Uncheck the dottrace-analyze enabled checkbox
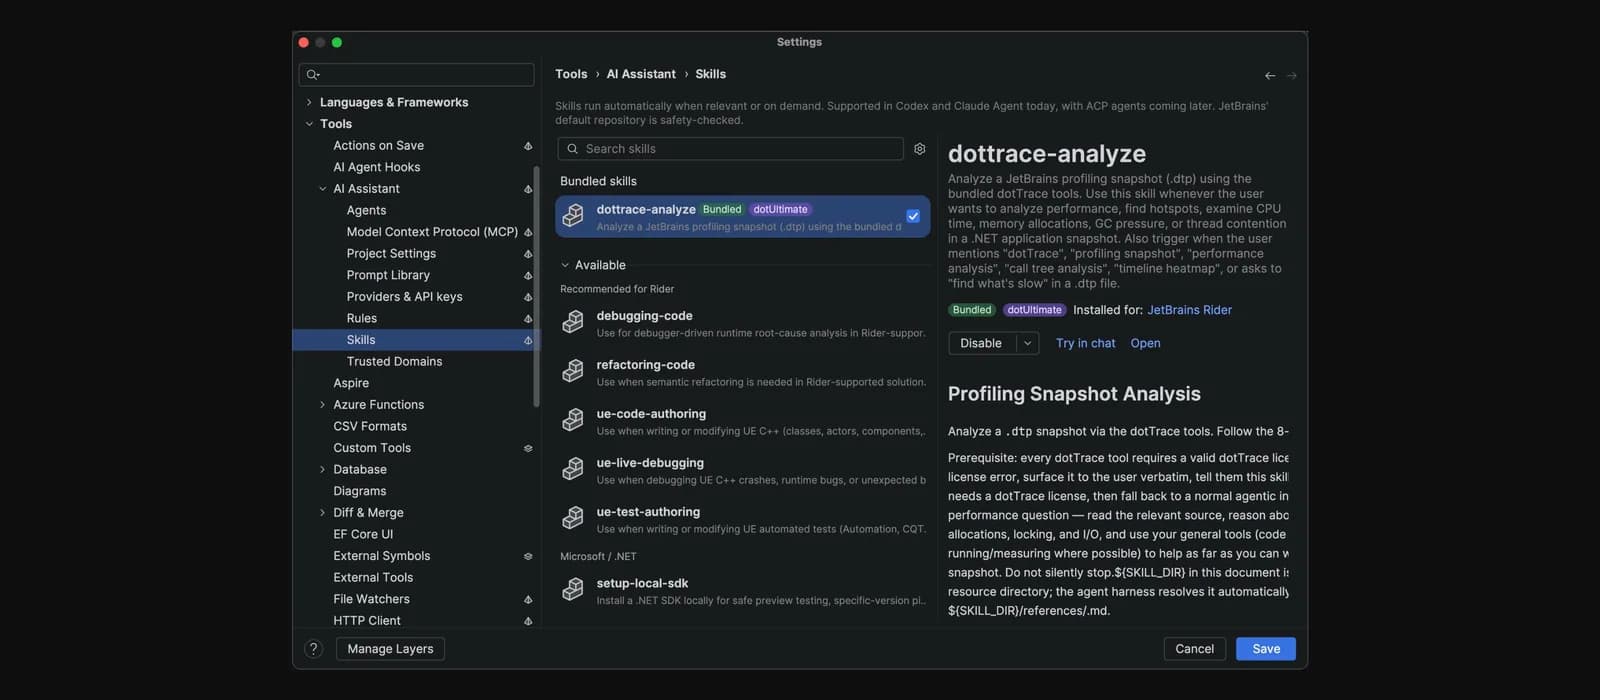Image resolution: width=1600 pixels, height=700 pixels. point(913,216)
